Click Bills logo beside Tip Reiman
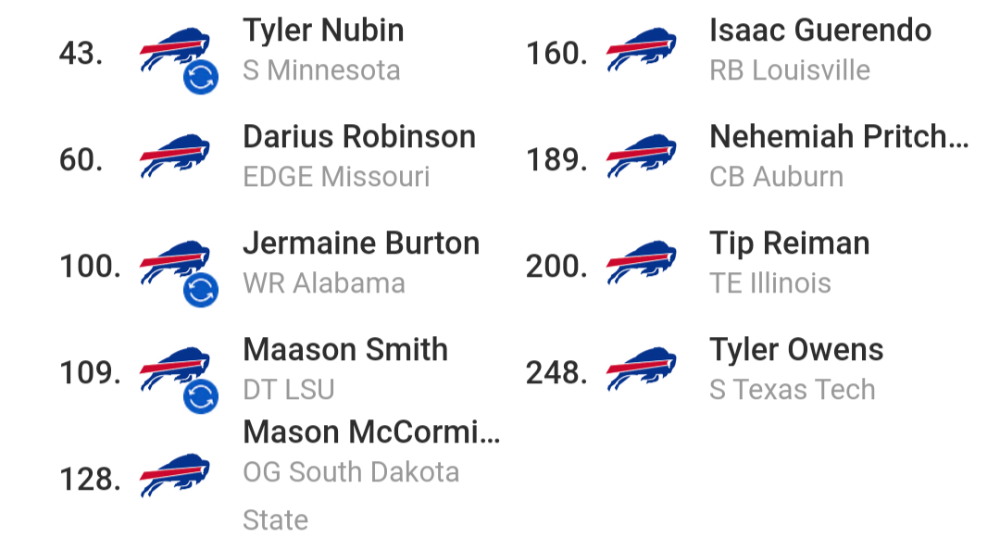The height and width of the screenshot is (550, 1000). tap(642, 262)
